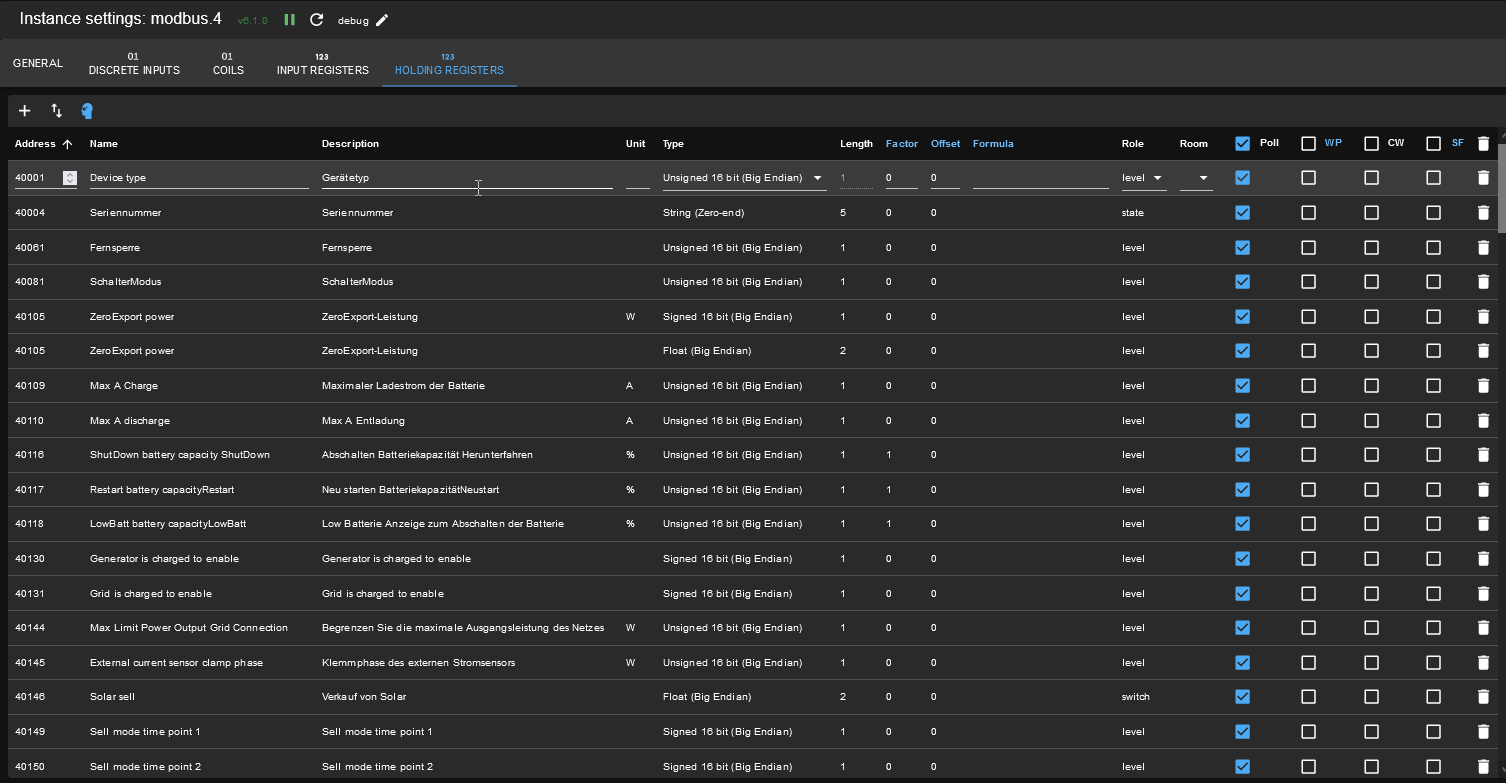1506x783 pixels.
Task: Delete the Max A discharge row
Action: [x=1483, y=420]
